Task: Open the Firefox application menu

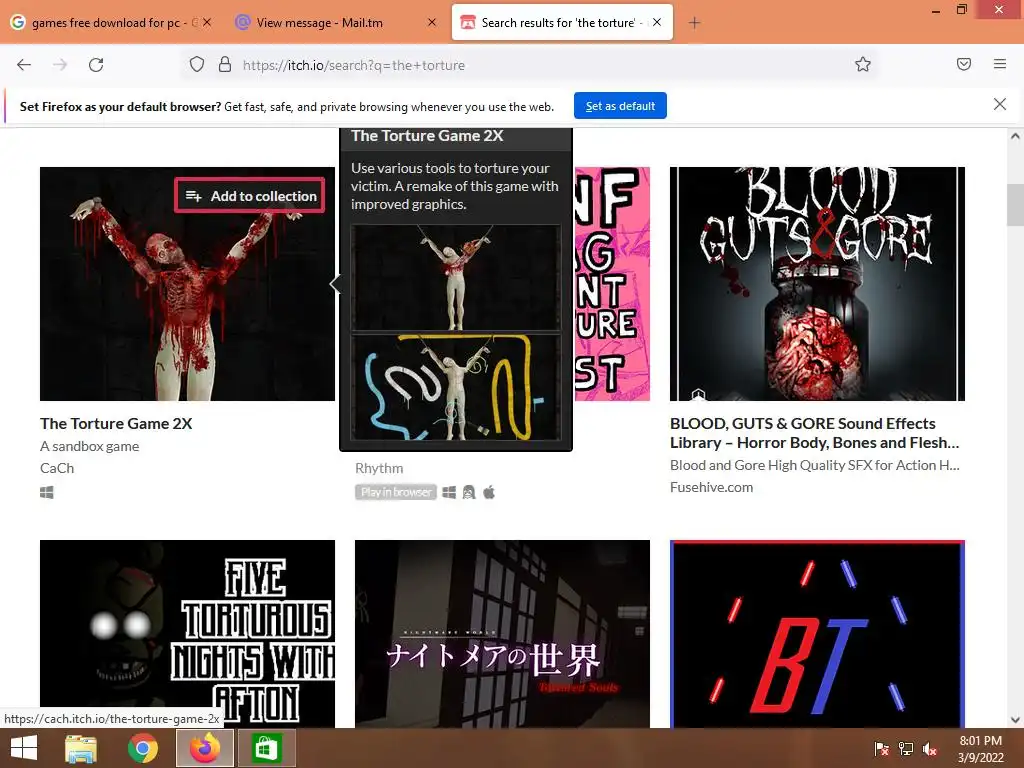Action: coord(1000,64)
